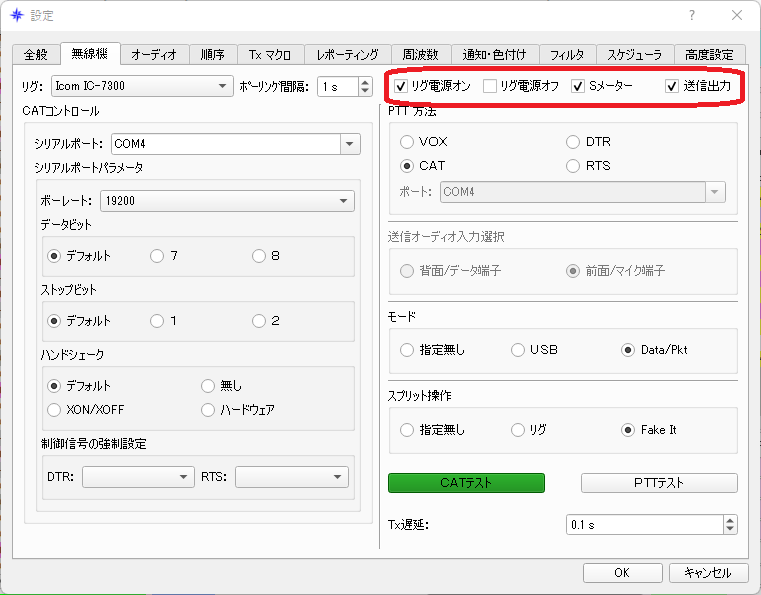Screen dimensions: 761x595
Task: Switch to the 通知・色付け tab
Action: (495, 54)
